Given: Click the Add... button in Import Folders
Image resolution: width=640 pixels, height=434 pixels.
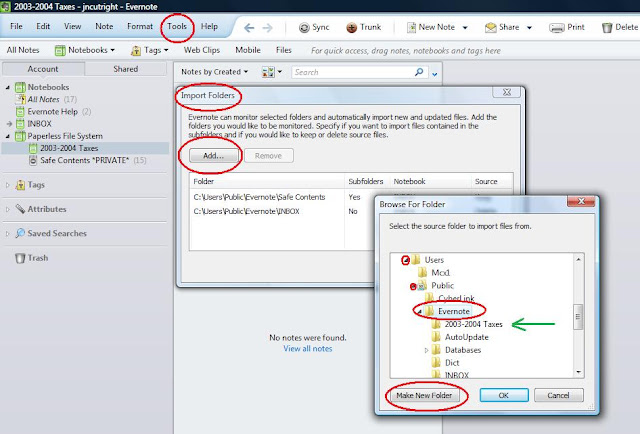Looking at the screenshot, I should [213, 156].
